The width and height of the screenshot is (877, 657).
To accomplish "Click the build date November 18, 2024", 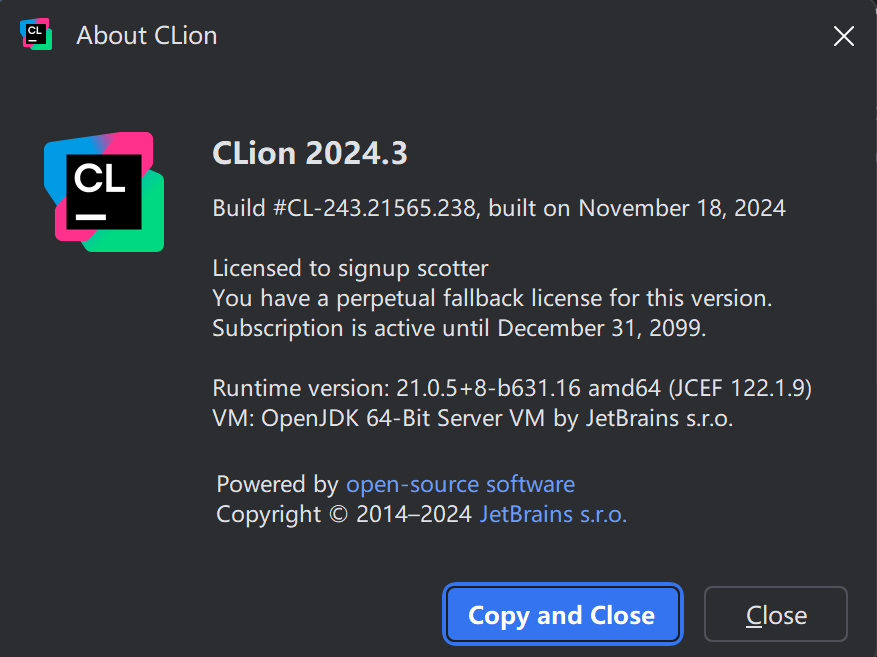I will pyautogui.click(x=682, y=209).
